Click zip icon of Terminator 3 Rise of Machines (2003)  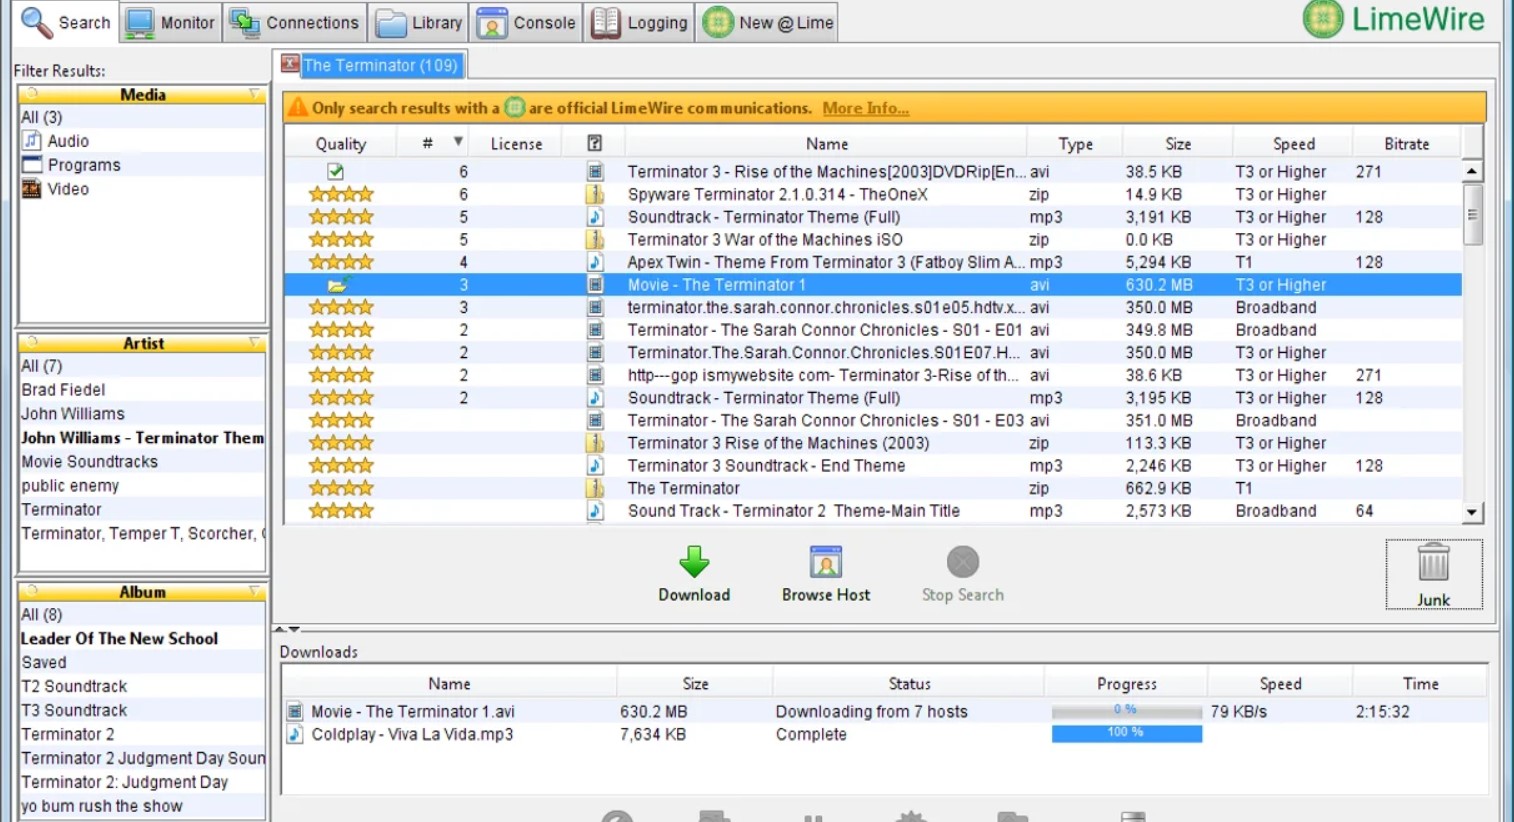coord(595,443)
